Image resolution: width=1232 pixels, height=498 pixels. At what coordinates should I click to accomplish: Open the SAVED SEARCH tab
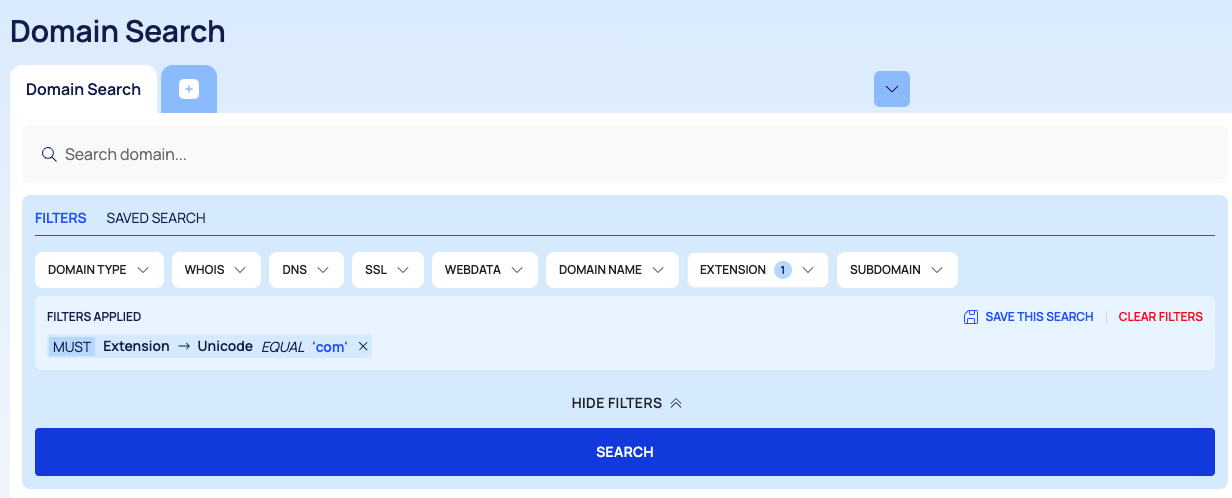pos(156,218)
